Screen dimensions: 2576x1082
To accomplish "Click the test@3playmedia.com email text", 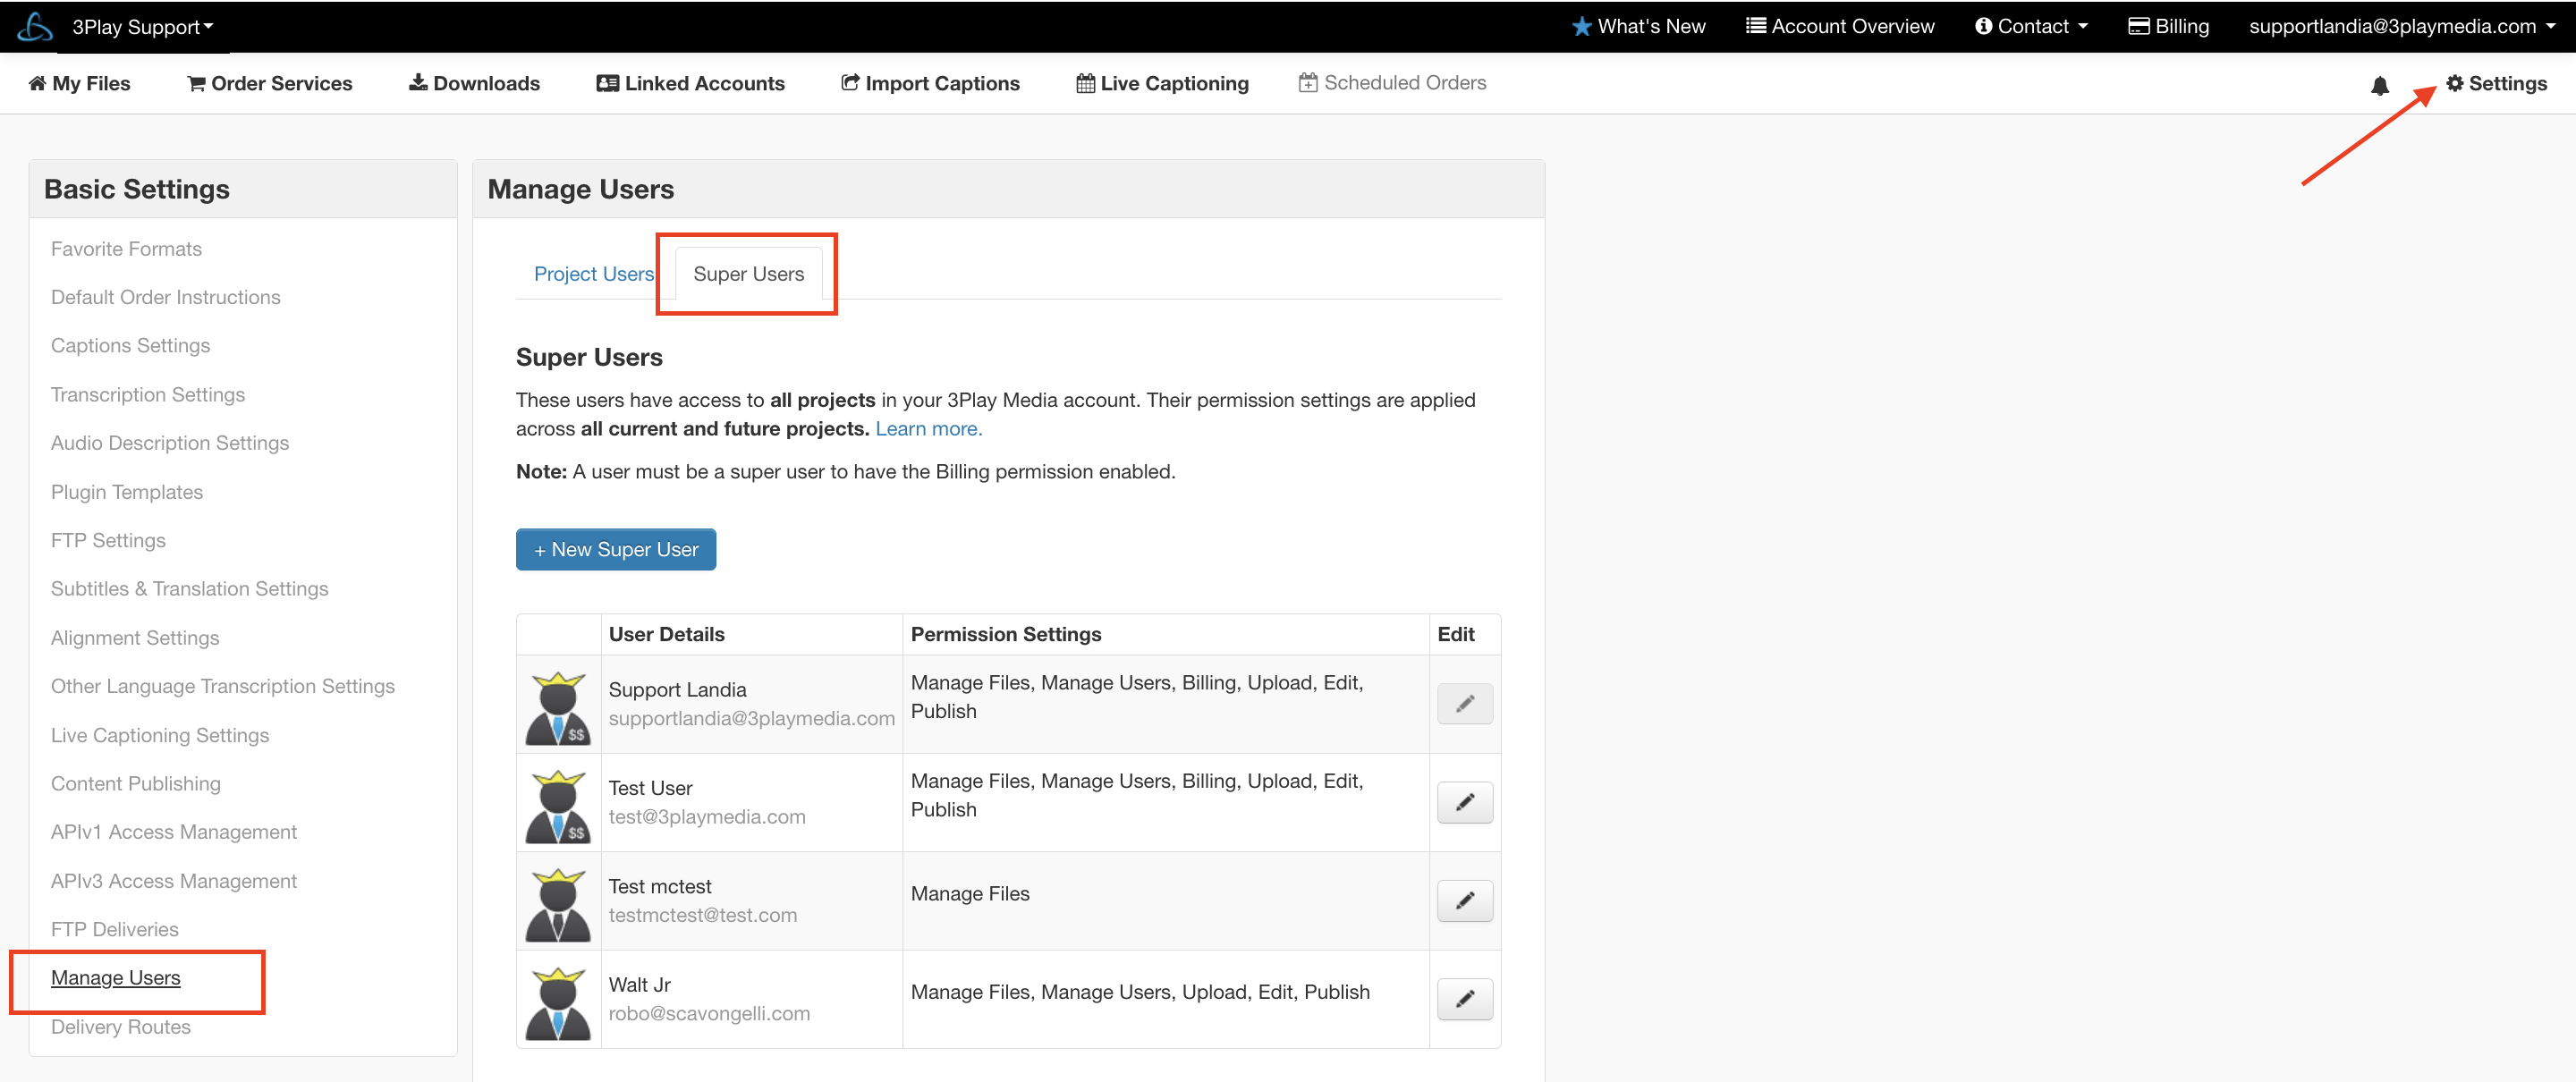I will 707,817.
